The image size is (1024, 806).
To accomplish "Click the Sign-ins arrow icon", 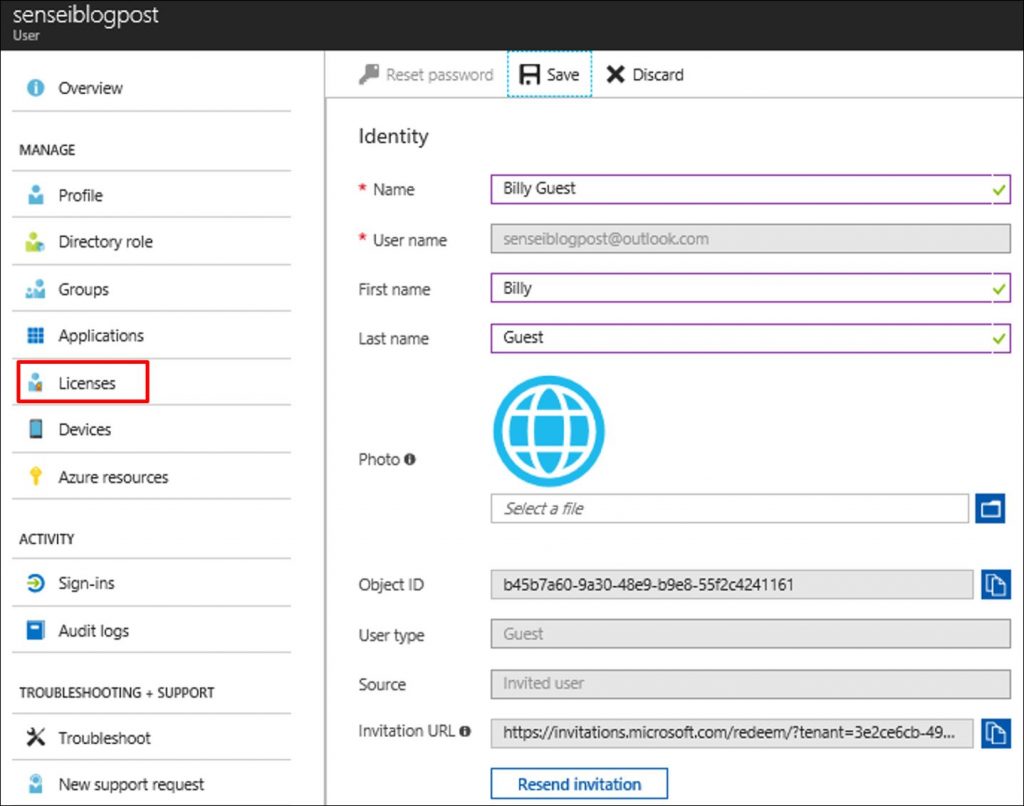I will [x=35, y=583].
